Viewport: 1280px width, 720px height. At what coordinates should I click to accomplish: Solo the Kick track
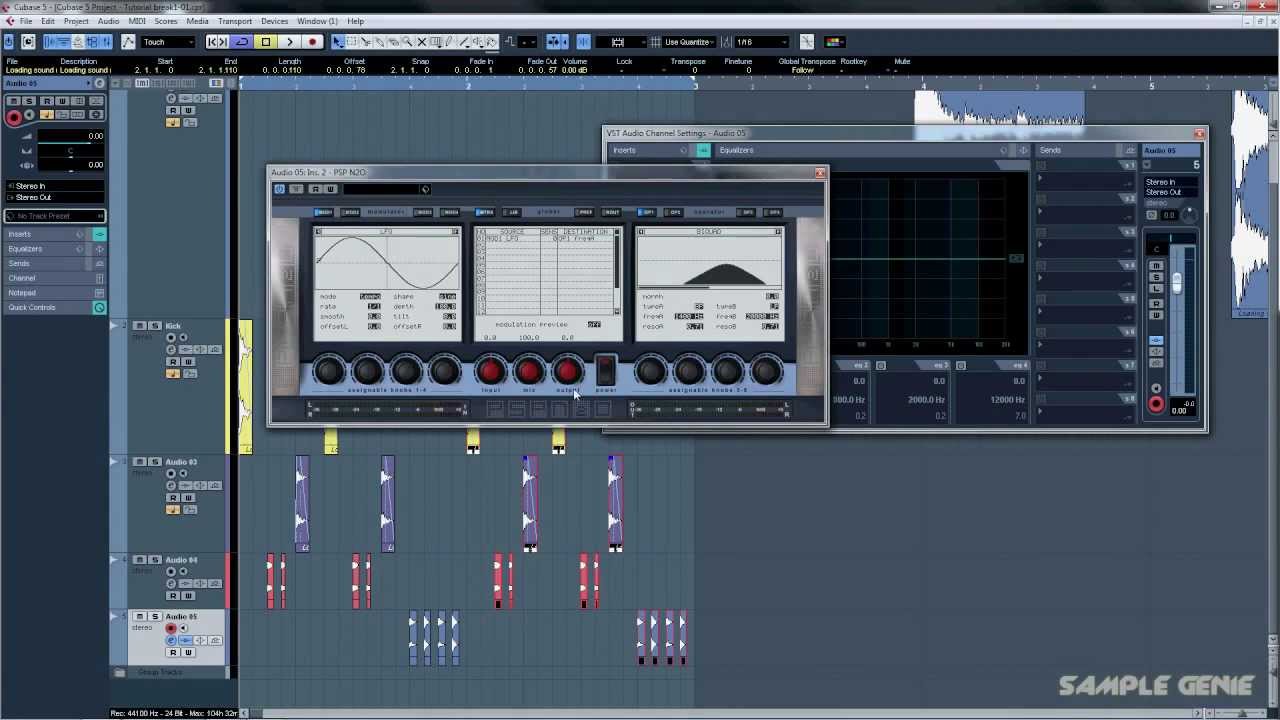[x=155, y=326]
